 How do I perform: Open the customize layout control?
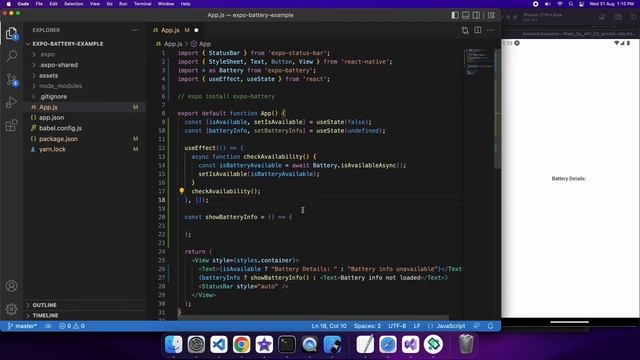[x=491, y=15]
